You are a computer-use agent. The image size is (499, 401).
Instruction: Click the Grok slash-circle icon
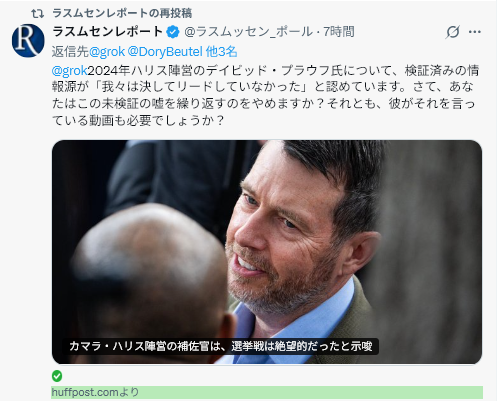coord(452,32)
